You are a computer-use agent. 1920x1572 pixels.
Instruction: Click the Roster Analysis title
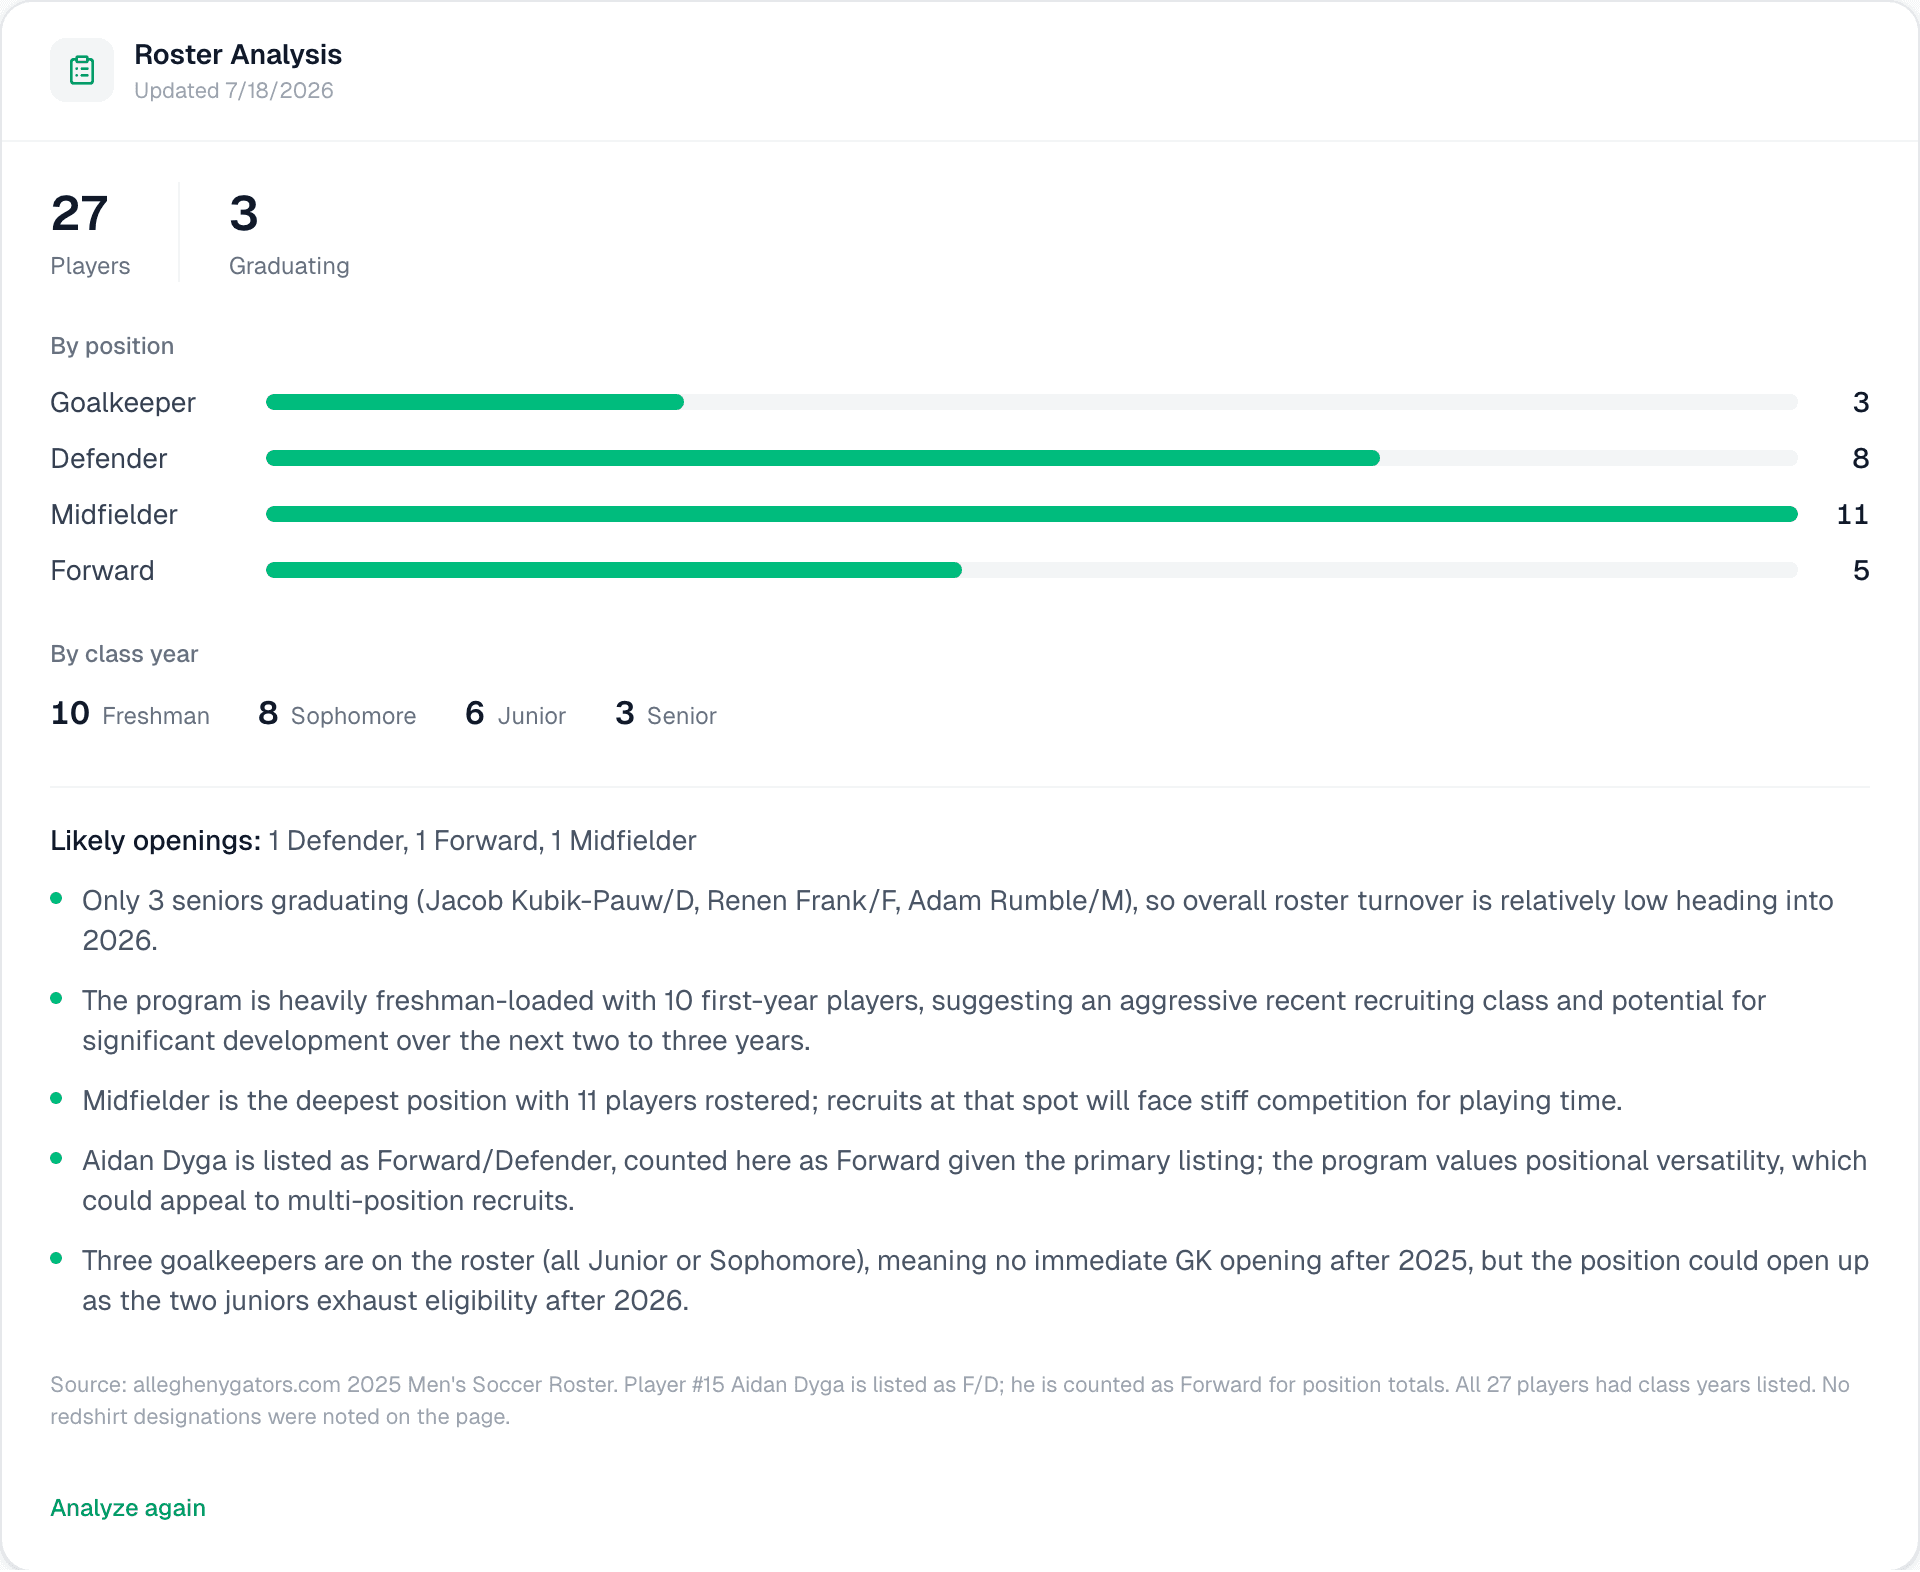(x=238, y=54)
